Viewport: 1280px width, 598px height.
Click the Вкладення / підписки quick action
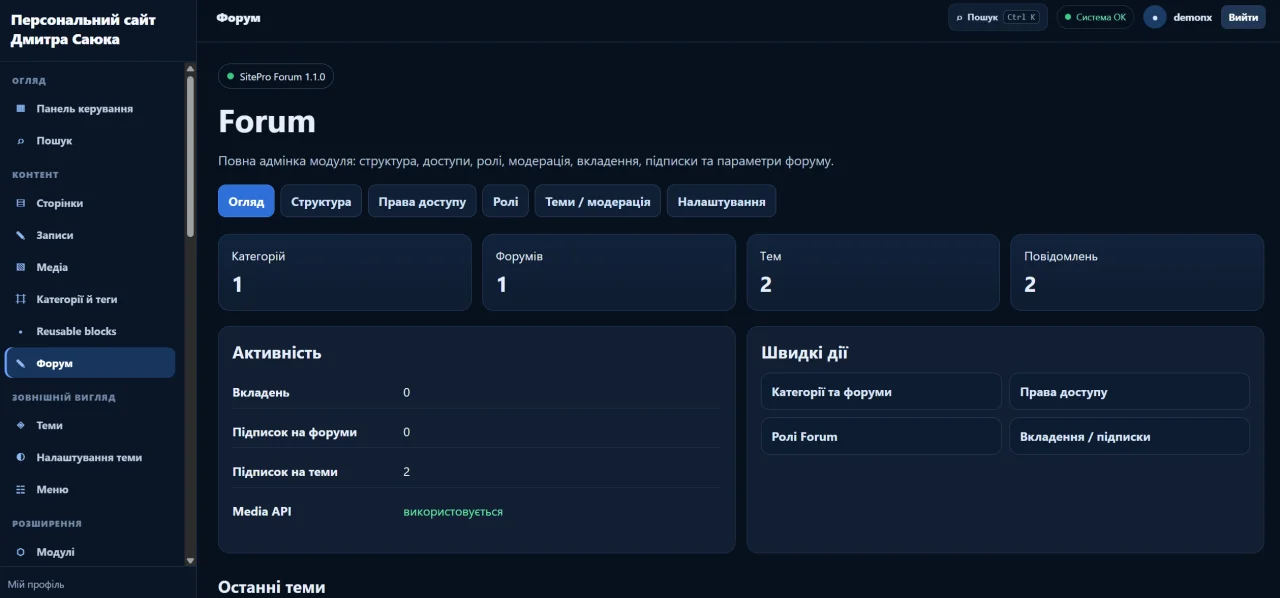tap(1129, 436)
